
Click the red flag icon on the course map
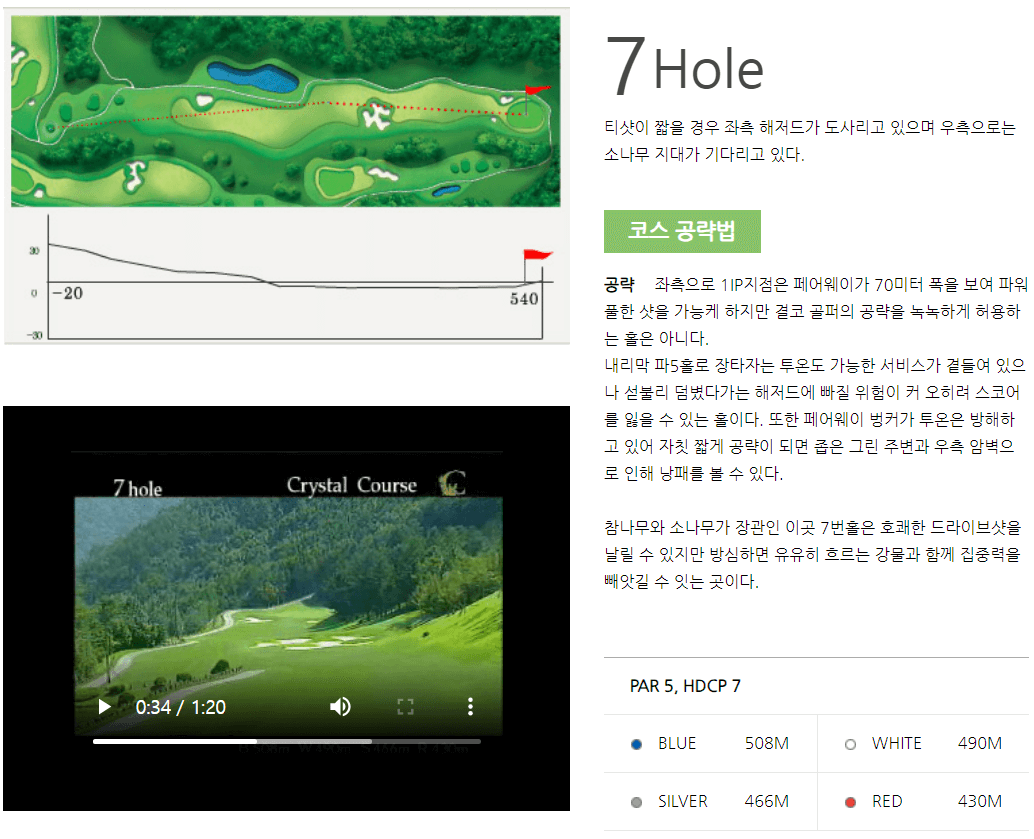click(535, 89)
